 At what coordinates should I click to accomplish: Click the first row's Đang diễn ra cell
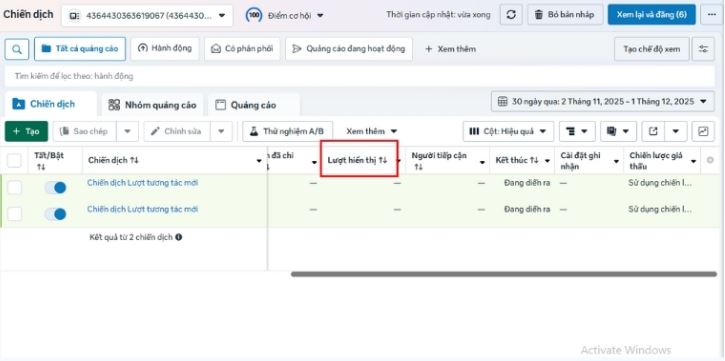point(527,183)
